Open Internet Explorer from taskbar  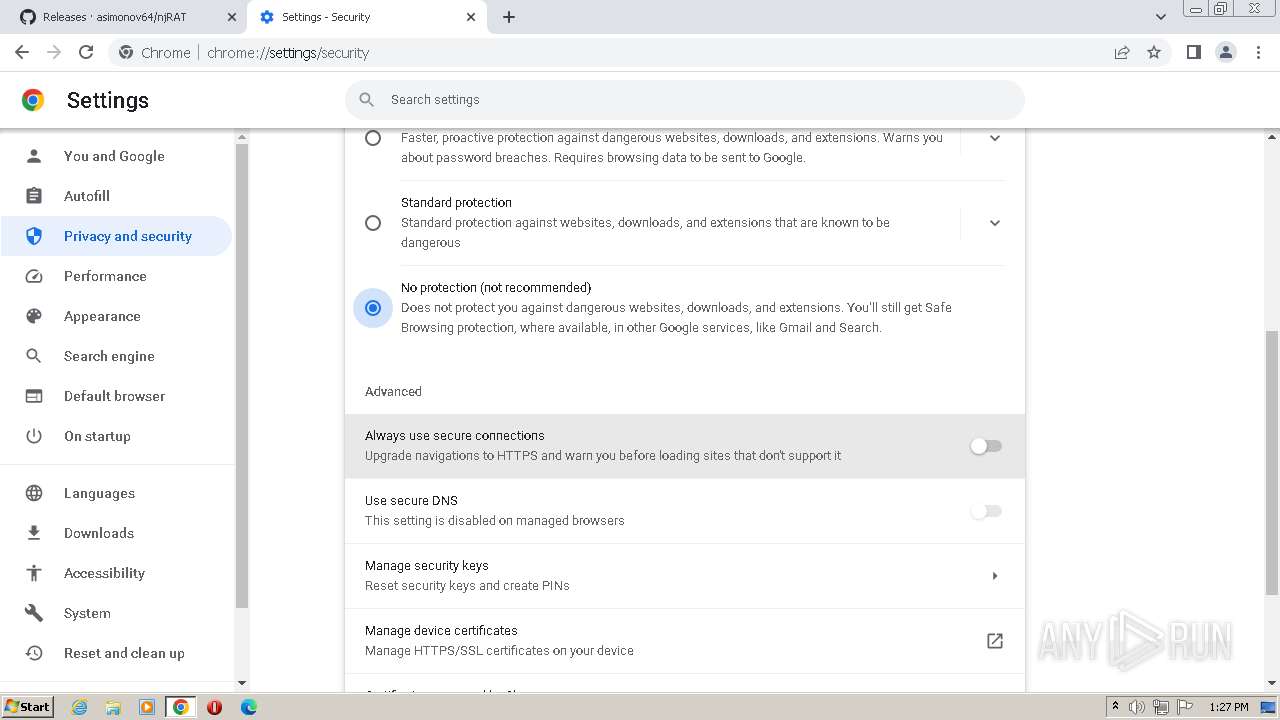pyautogui.click(x=79, y=707)
